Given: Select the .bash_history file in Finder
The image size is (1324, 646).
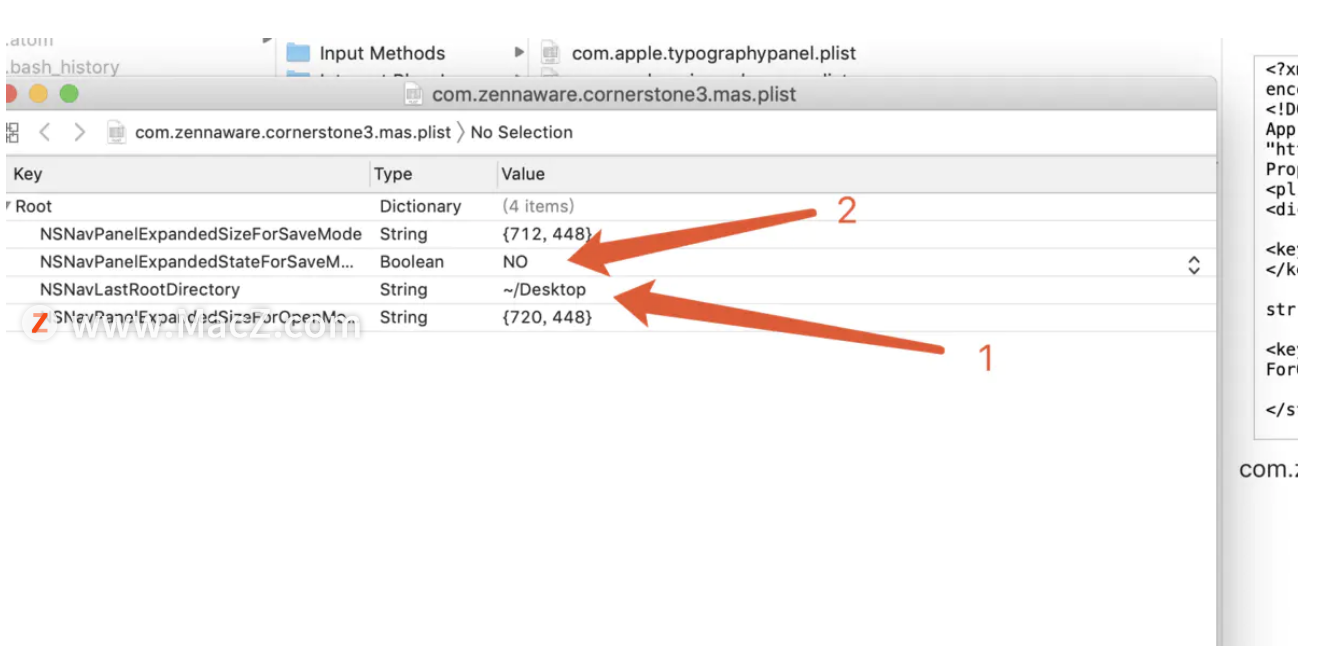Looking at the screenshot, I should click(63, 67).
